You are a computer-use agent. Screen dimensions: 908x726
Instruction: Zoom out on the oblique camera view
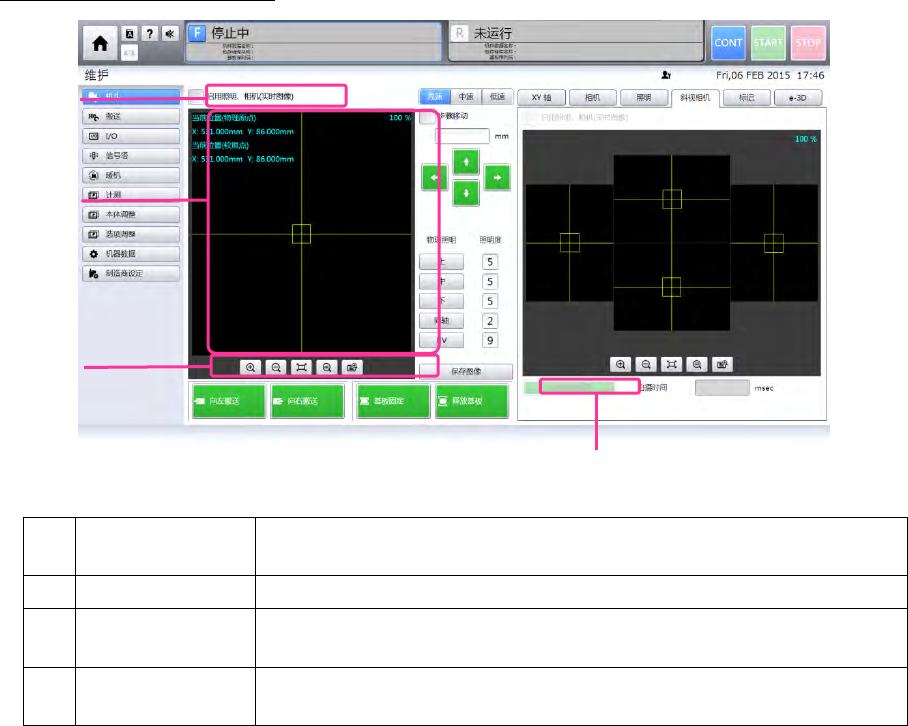646,366
